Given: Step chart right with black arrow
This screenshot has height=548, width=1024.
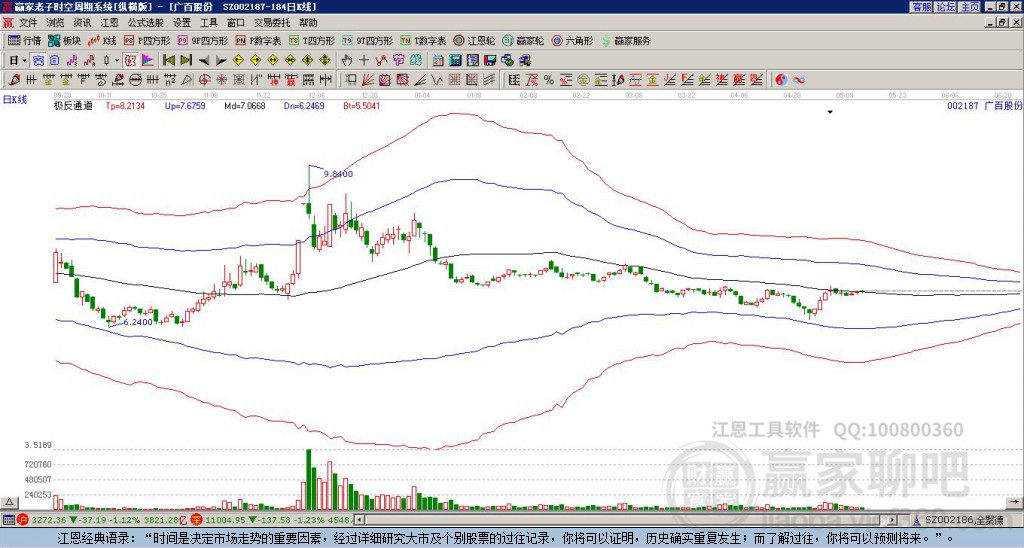Looking at the screenshot, I should 221,61.
